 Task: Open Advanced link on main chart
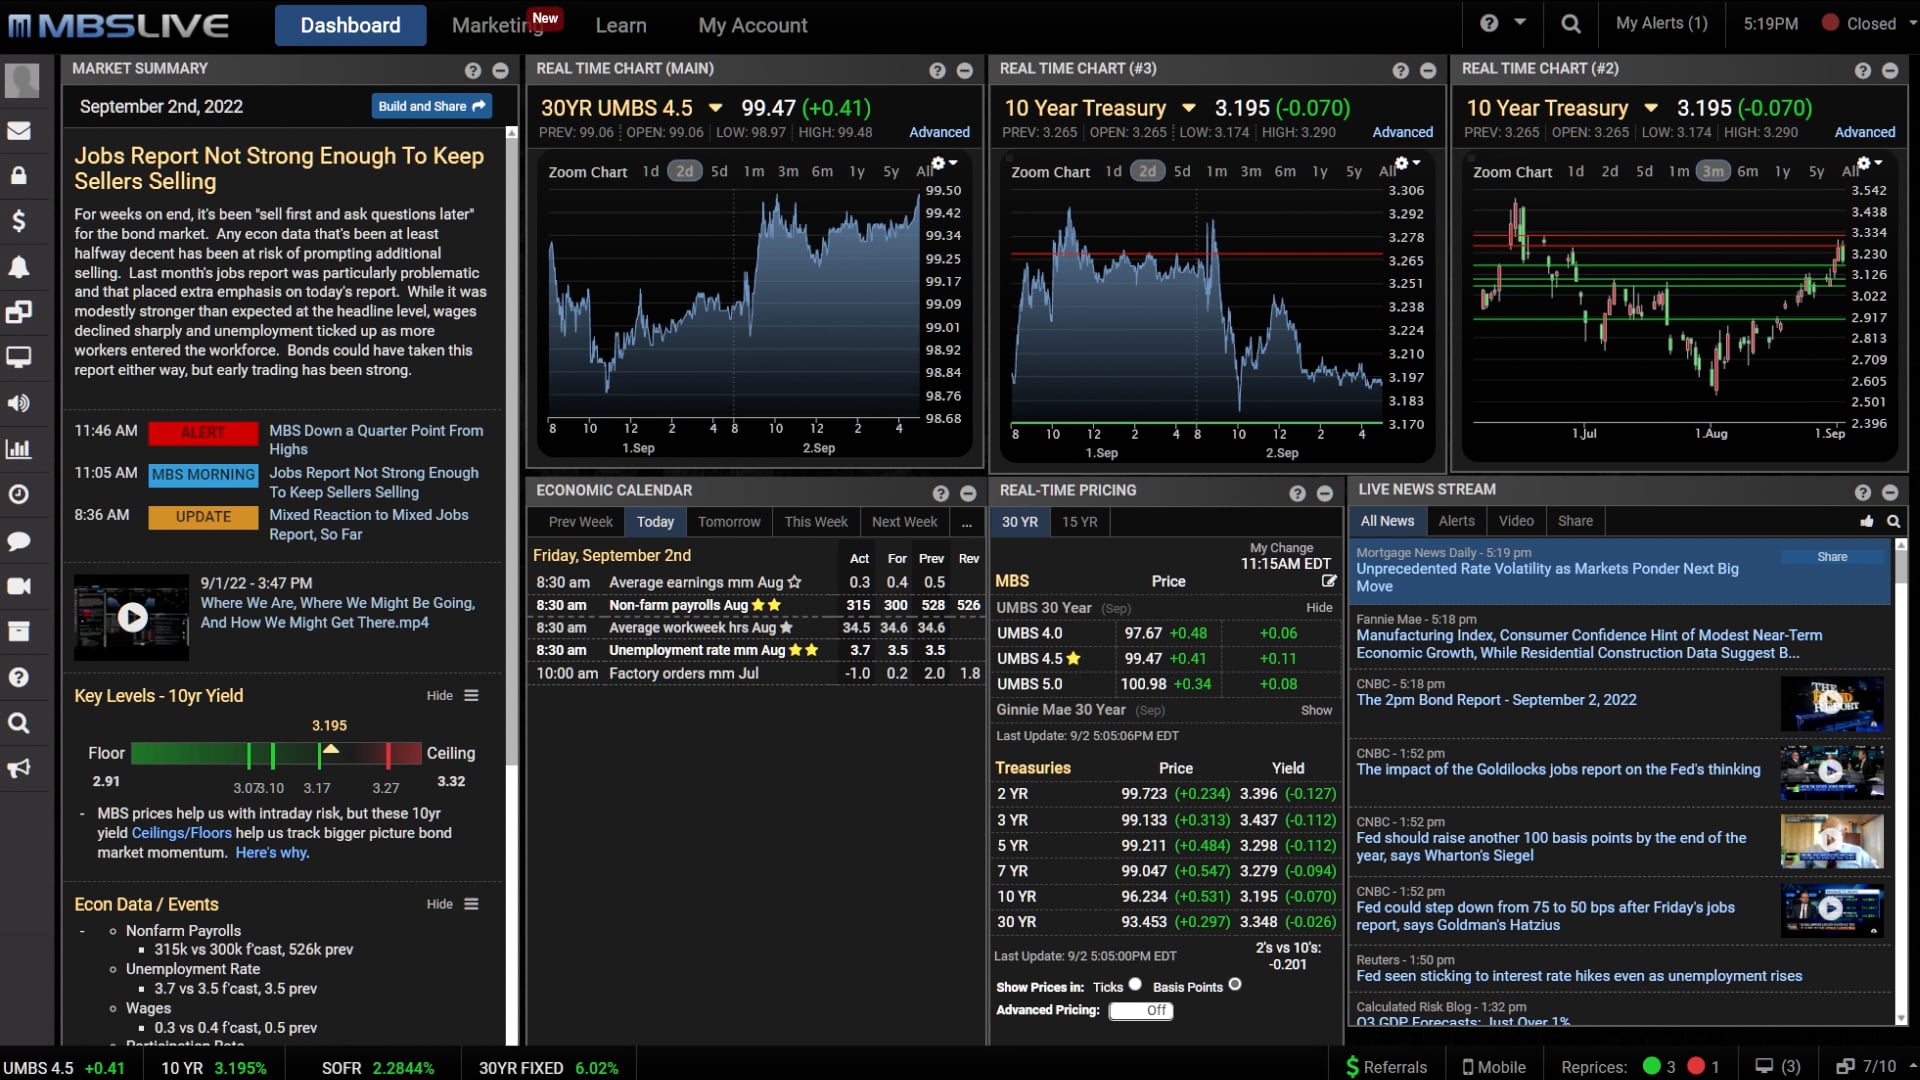tap(939, 132)
